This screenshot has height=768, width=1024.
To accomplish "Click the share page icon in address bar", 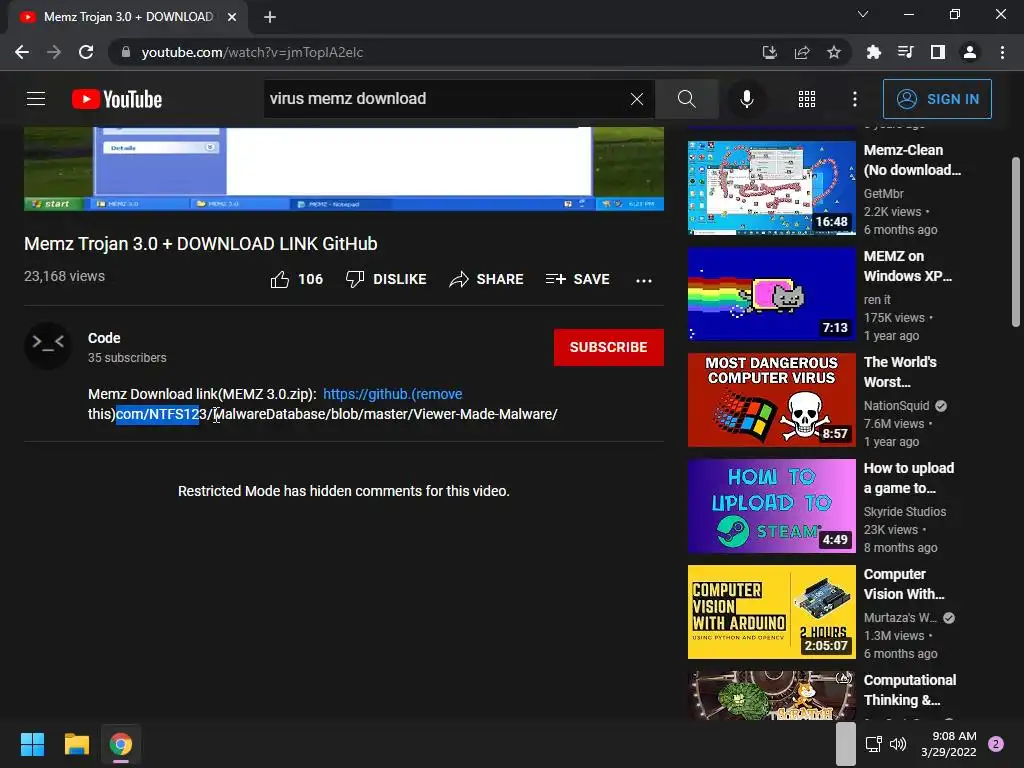I will 802,52.
